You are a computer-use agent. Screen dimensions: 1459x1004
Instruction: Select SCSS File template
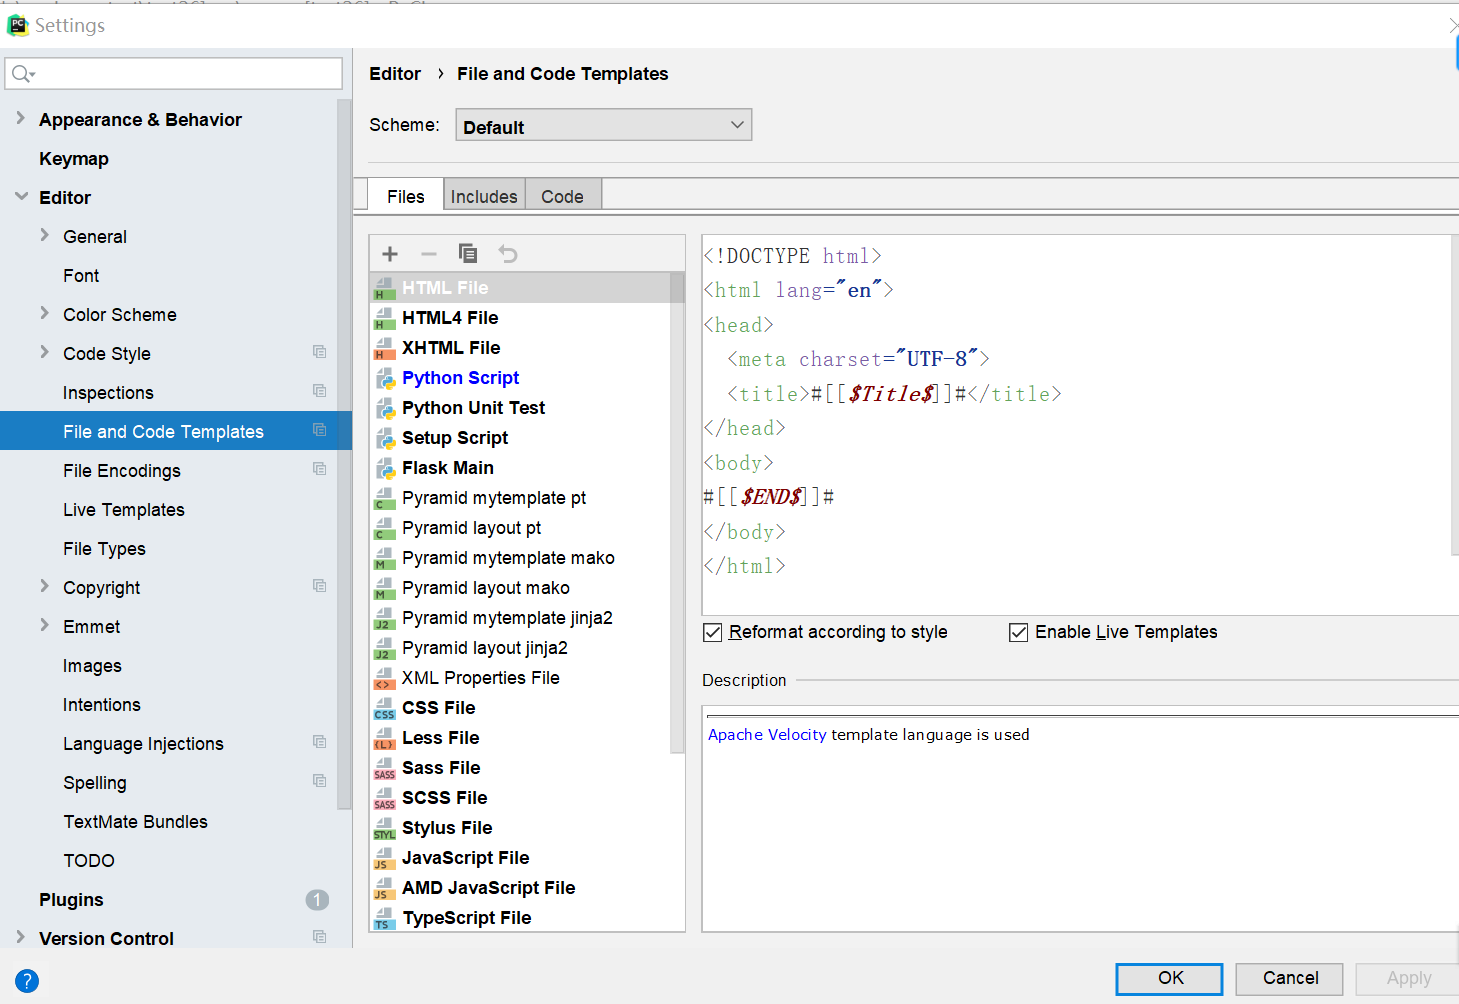tap(445, 798)
